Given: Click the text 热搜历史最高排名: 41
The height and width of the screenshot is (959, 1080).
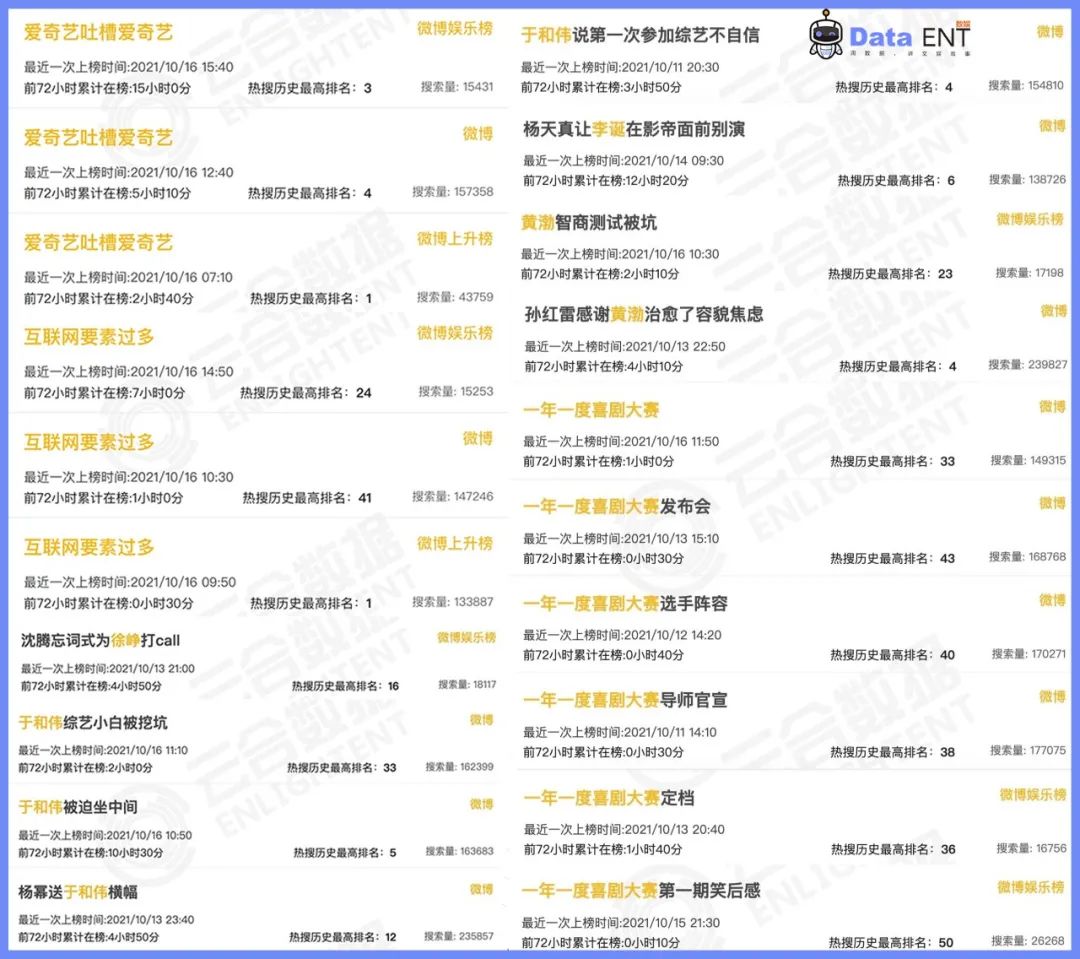Looking at the screenshot, I should point(307,497).
